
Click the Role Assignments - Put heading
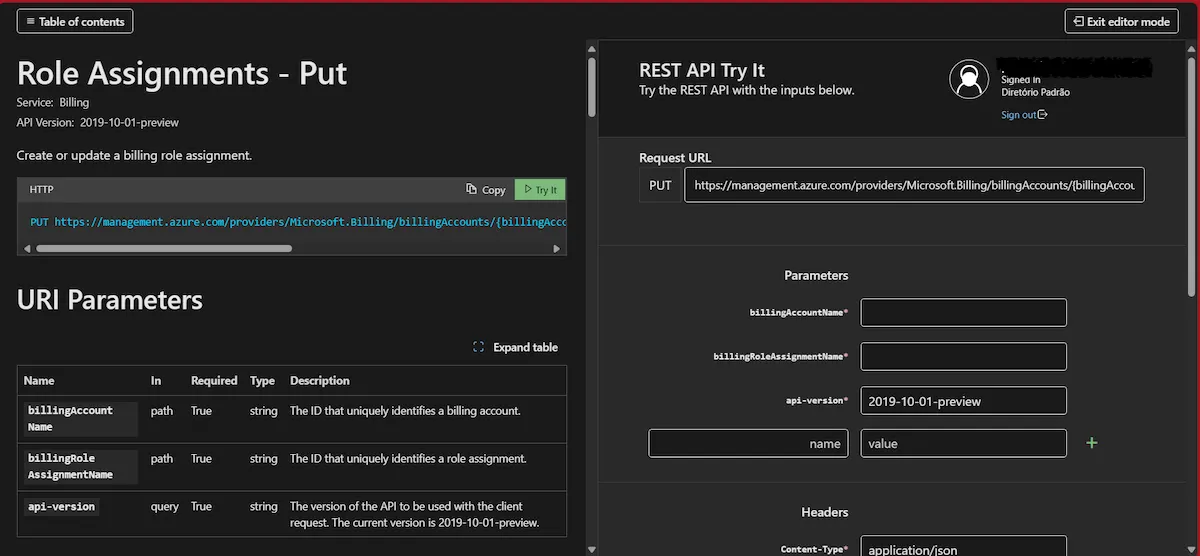[182, 73]
